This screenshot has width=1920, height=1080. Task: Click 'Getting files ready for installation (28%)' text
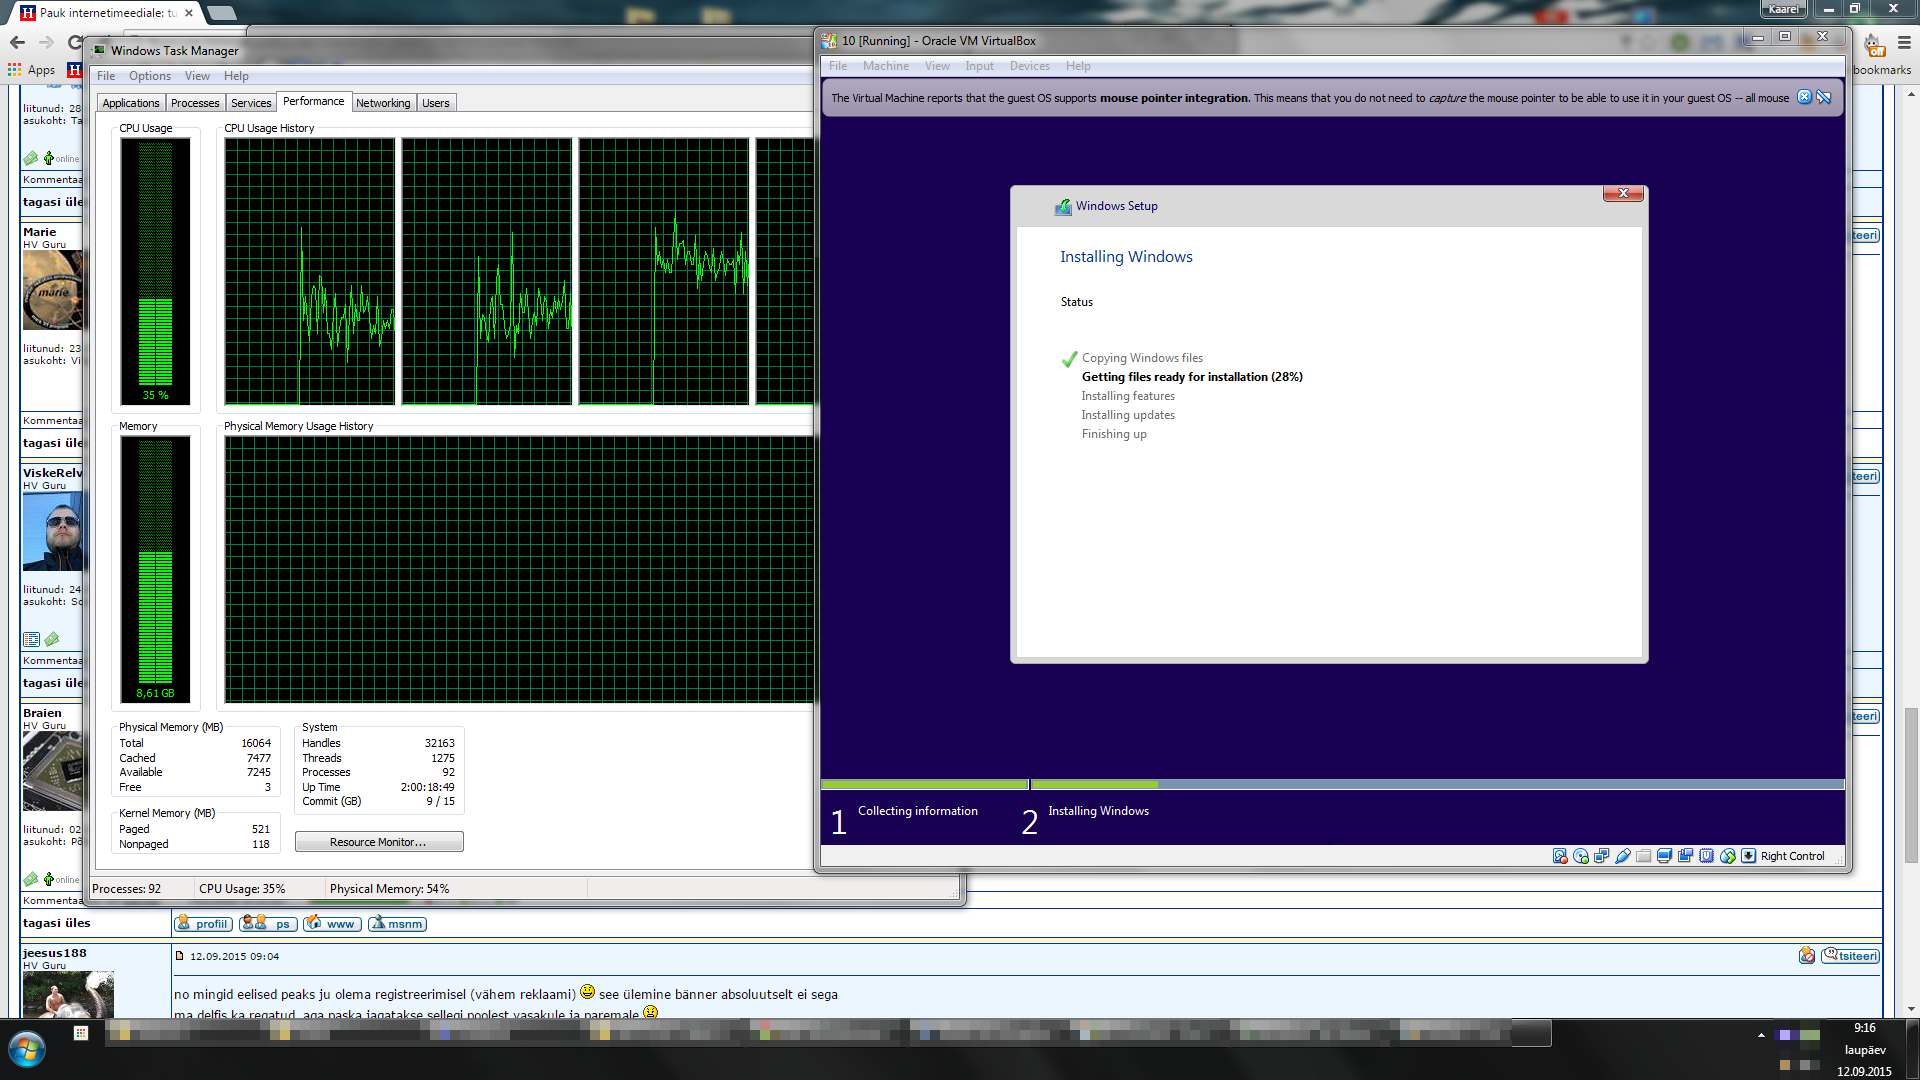pyautogui.click(x=1192, y=377)
